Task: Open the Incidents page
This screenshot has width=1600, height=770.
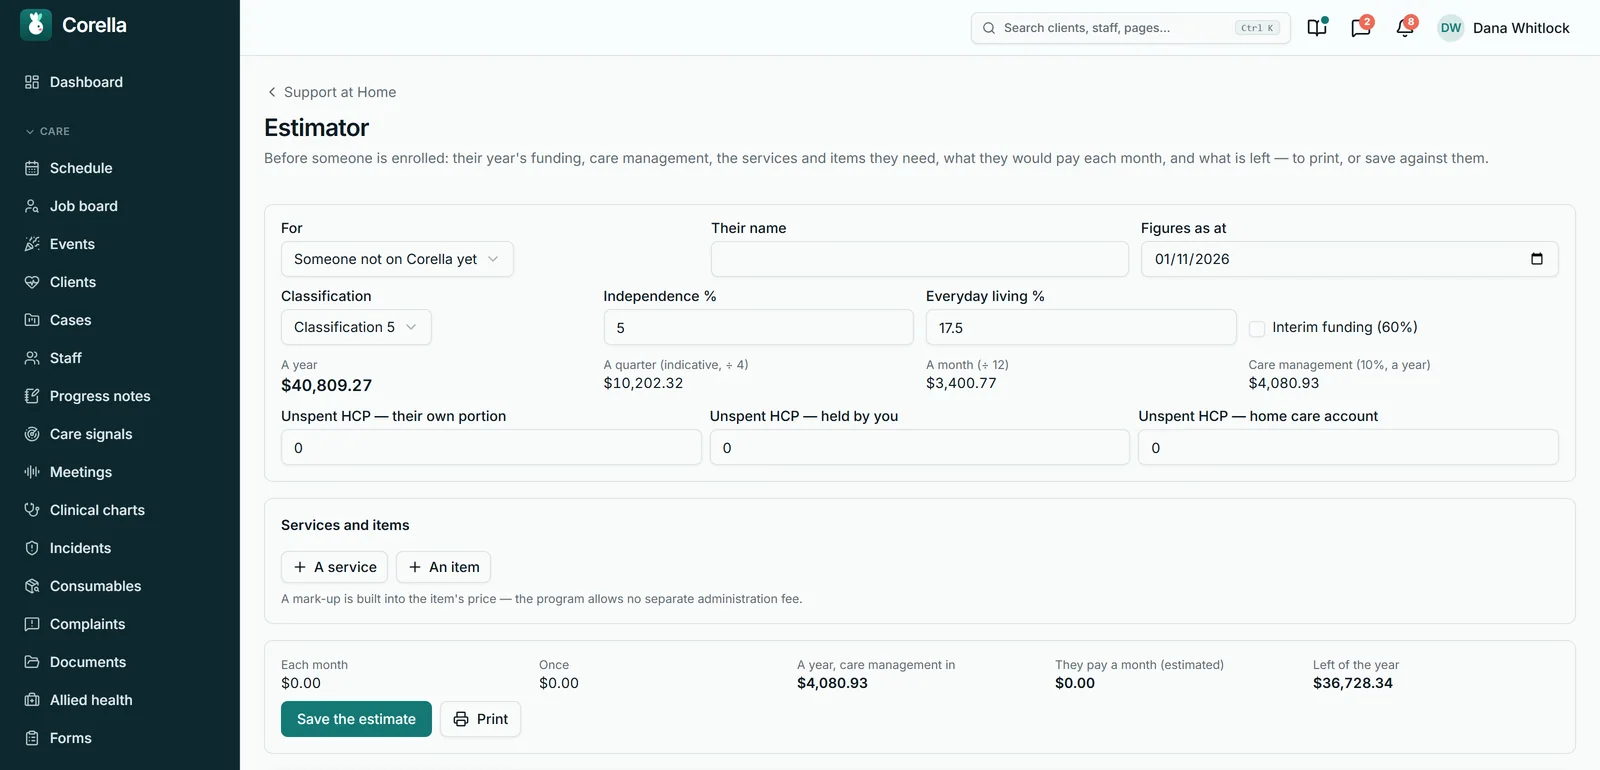Action: pyautogui.click(x=80, y=548)
